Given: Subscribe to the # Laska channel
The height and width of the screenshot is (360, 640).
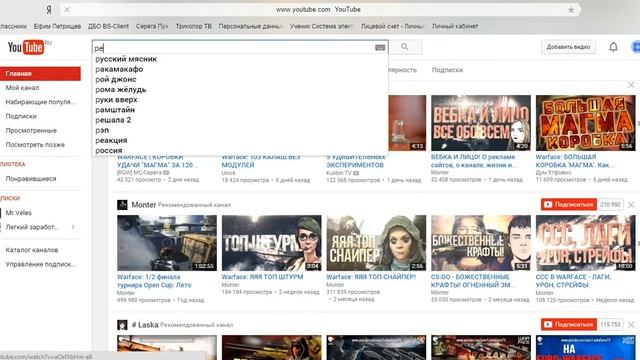Looking at the screenshot, I should (569, 324).
